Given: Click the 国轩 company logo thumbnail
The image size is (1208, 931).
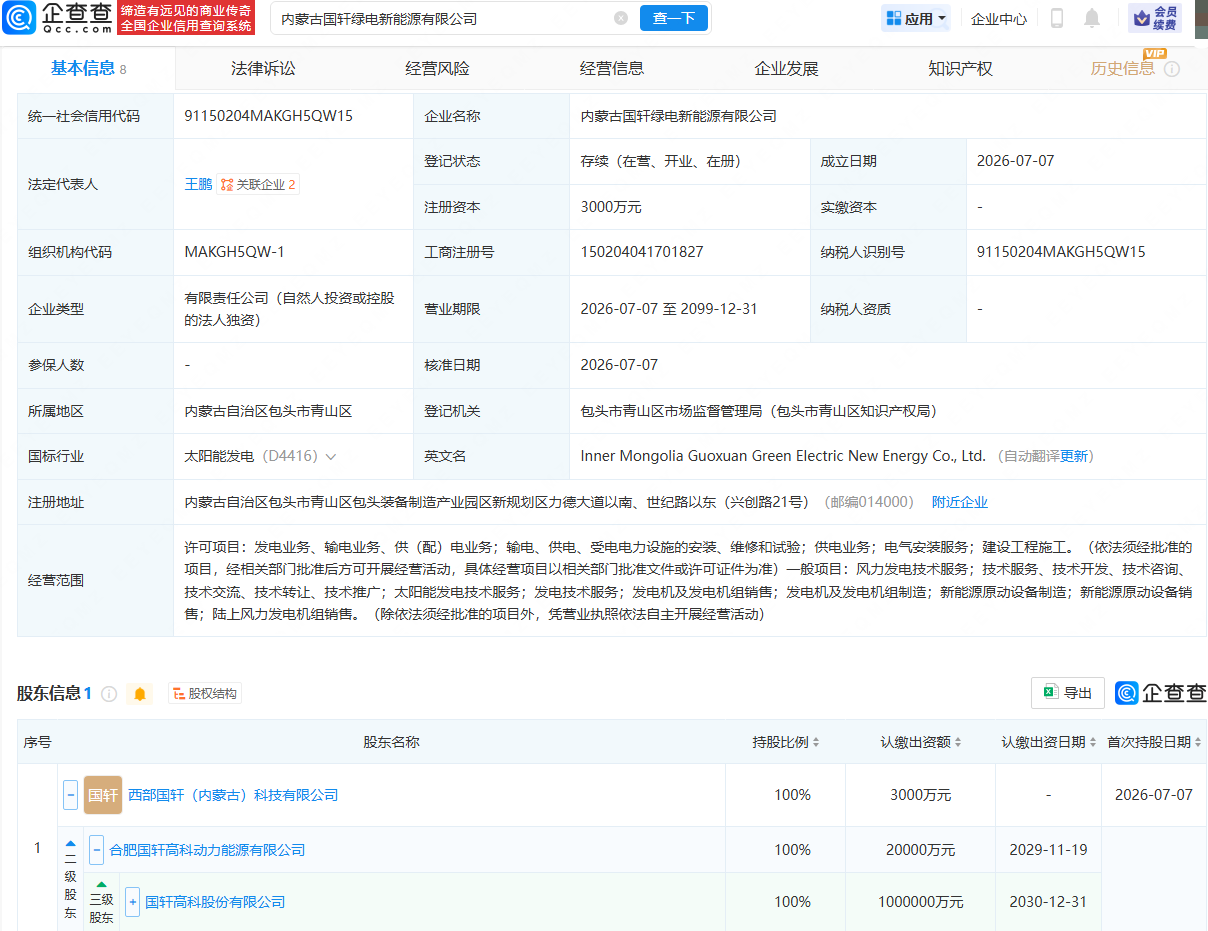Looking at the screenshot, I should tap(103, 795).
